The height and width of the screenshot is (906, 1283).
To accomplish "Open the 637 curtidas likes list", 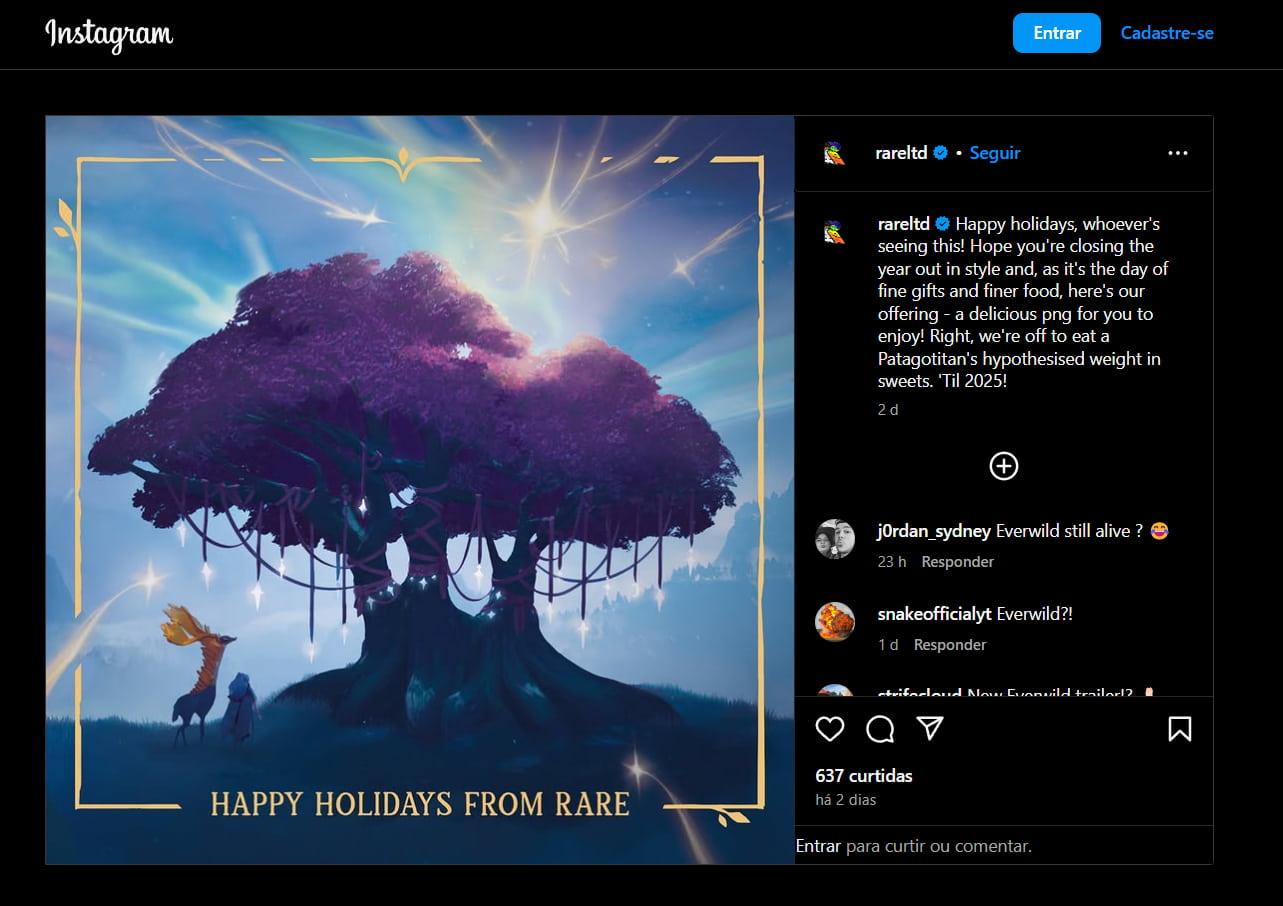I will [864, 776].
